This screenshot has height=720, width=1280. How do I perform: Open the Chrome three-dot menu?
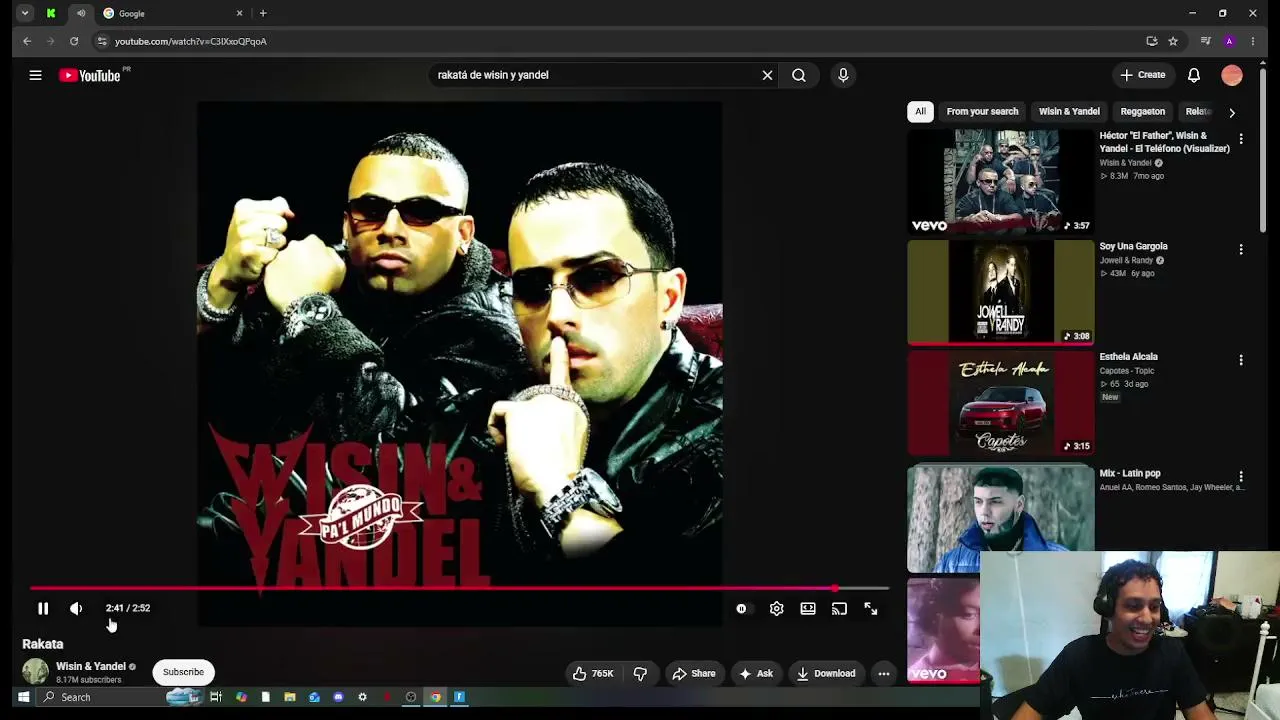click(1253, 41)
